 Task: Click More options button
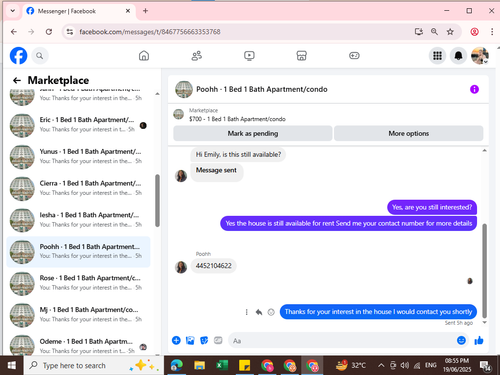pos(409,133)
